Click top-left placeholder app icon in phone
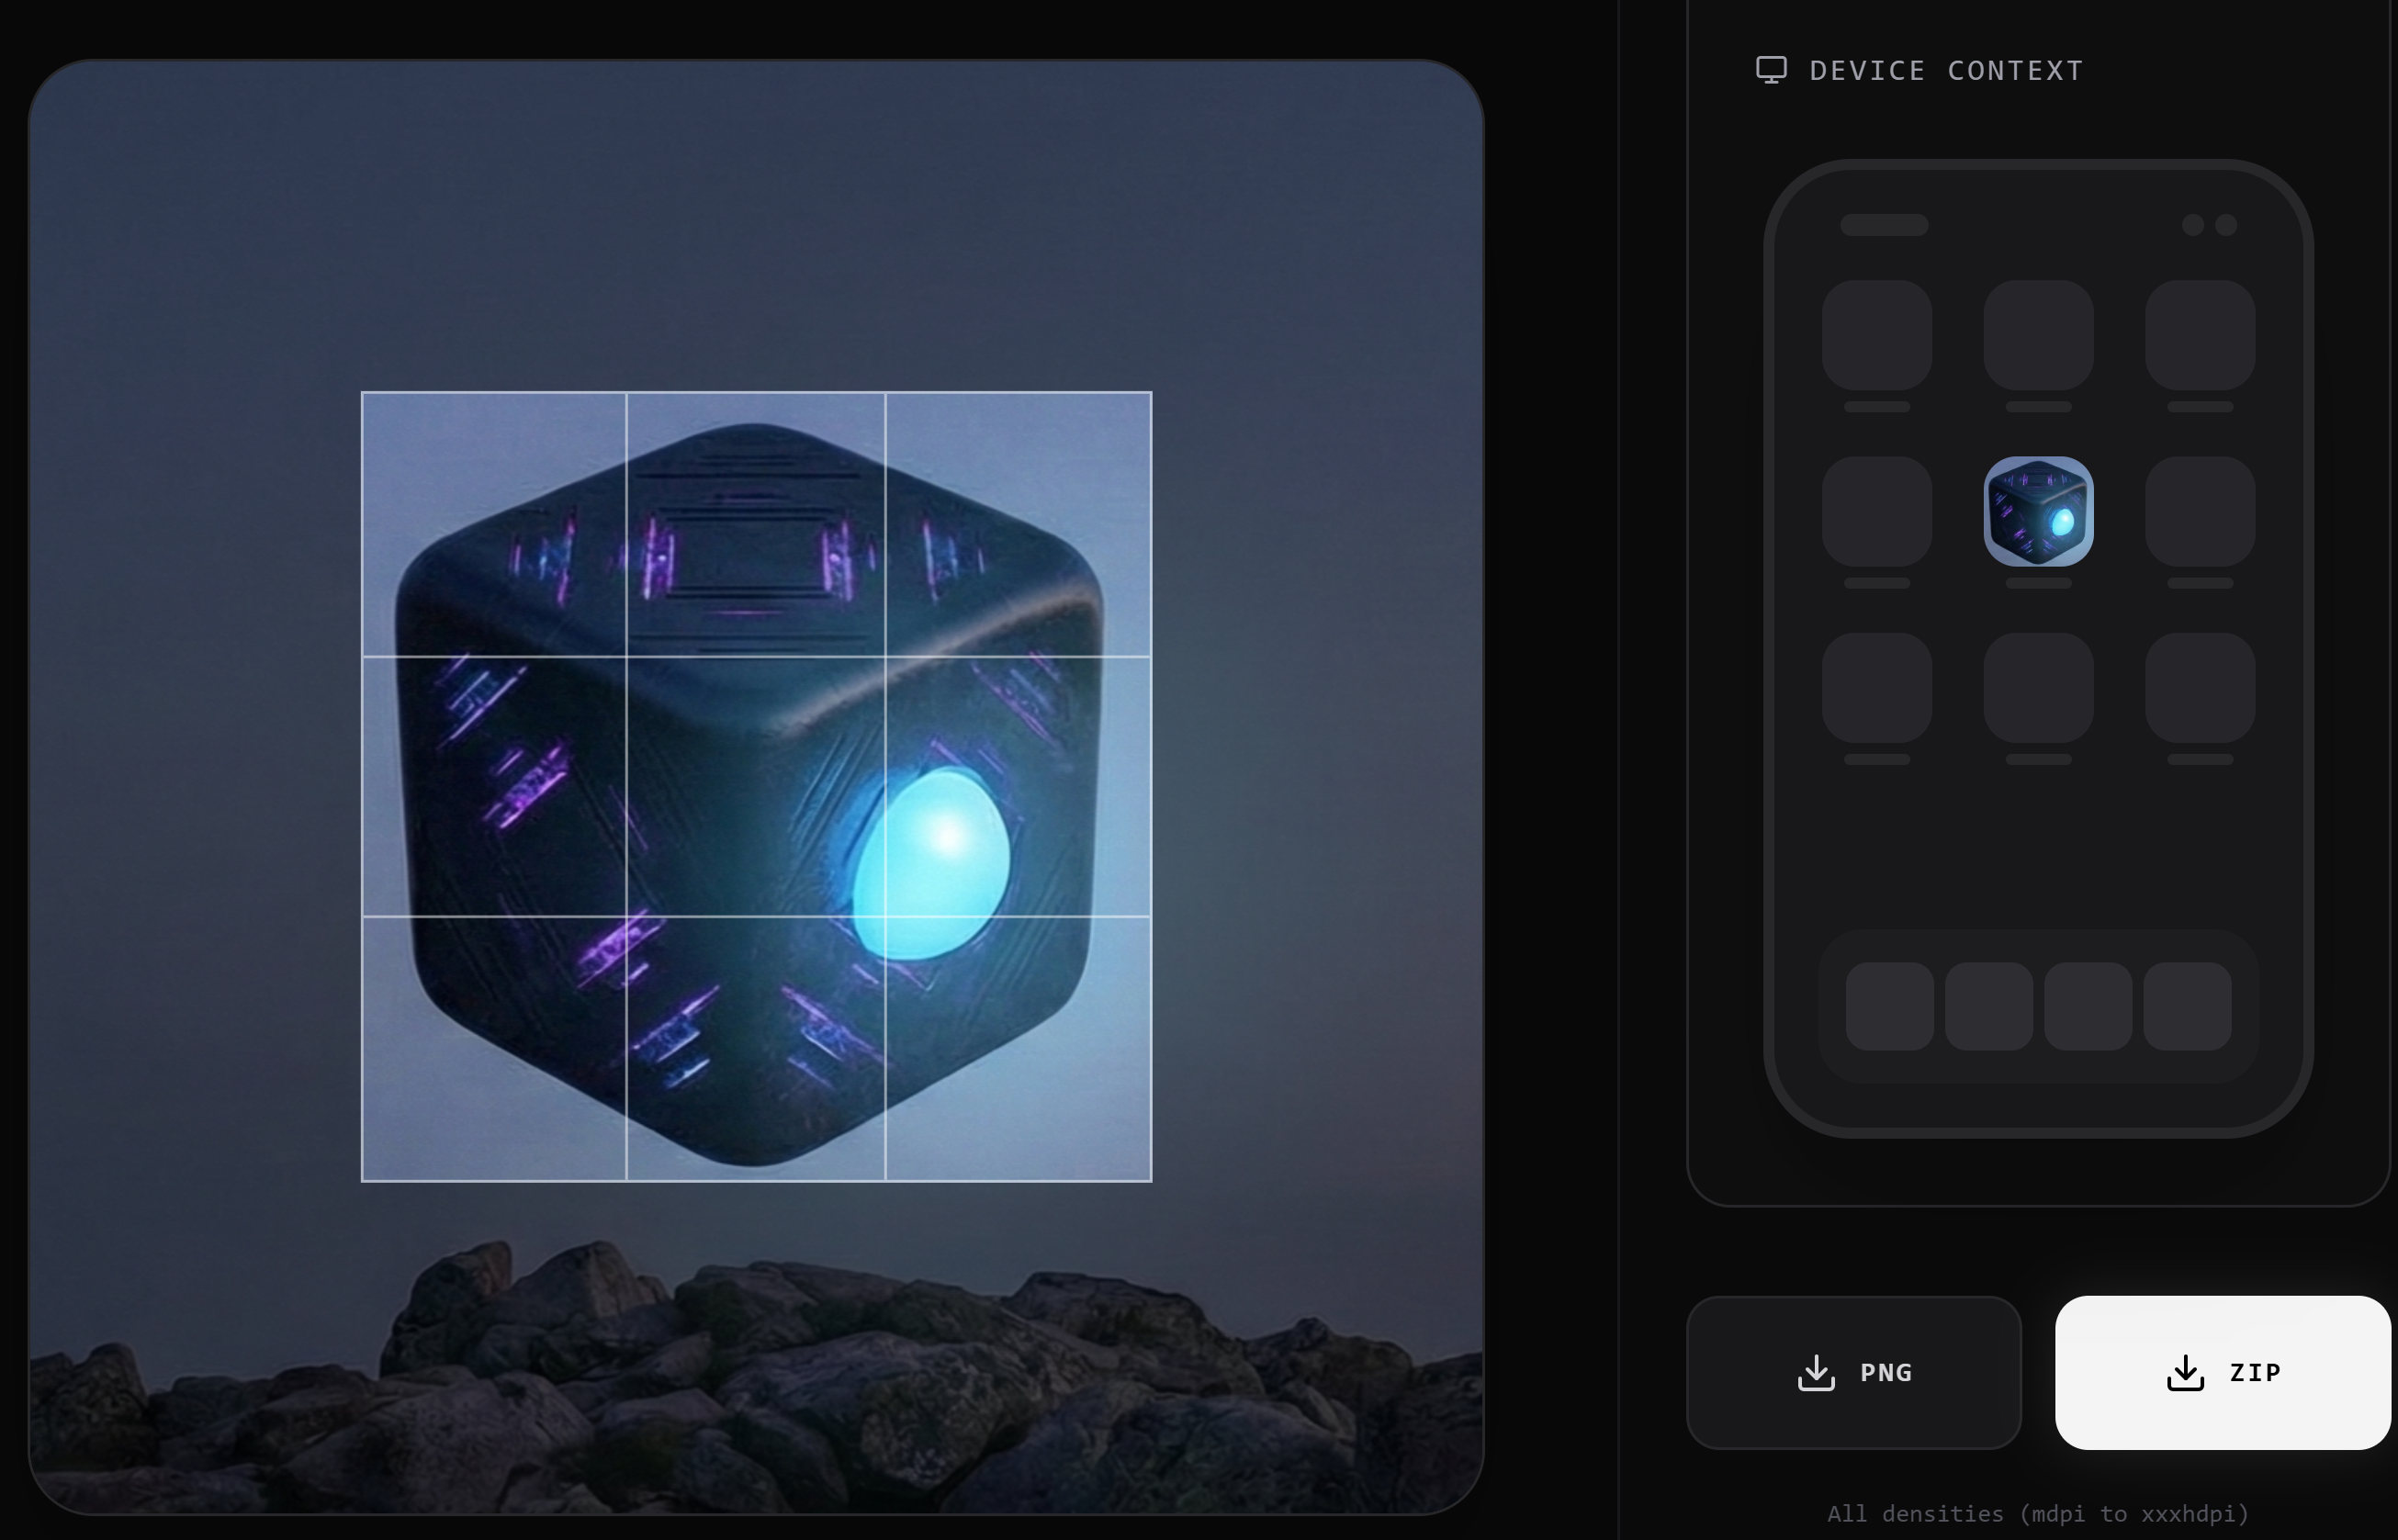Image resolution: width=2398 pixels, height=1540 pixels. 1876,335
